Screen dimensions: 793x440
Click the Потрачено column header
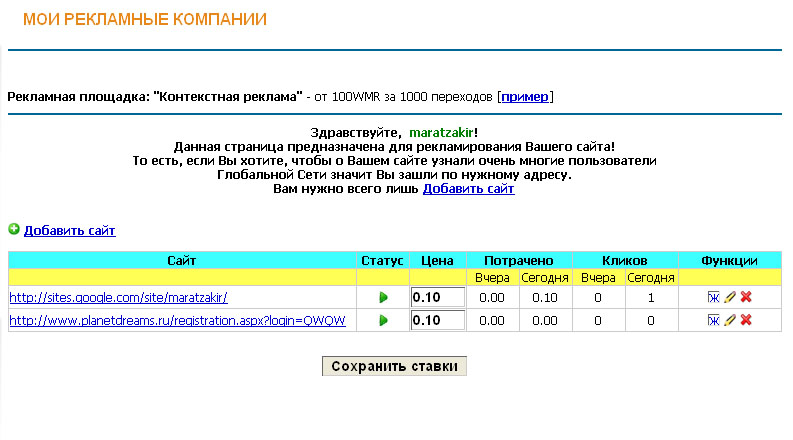click(519, 260)
